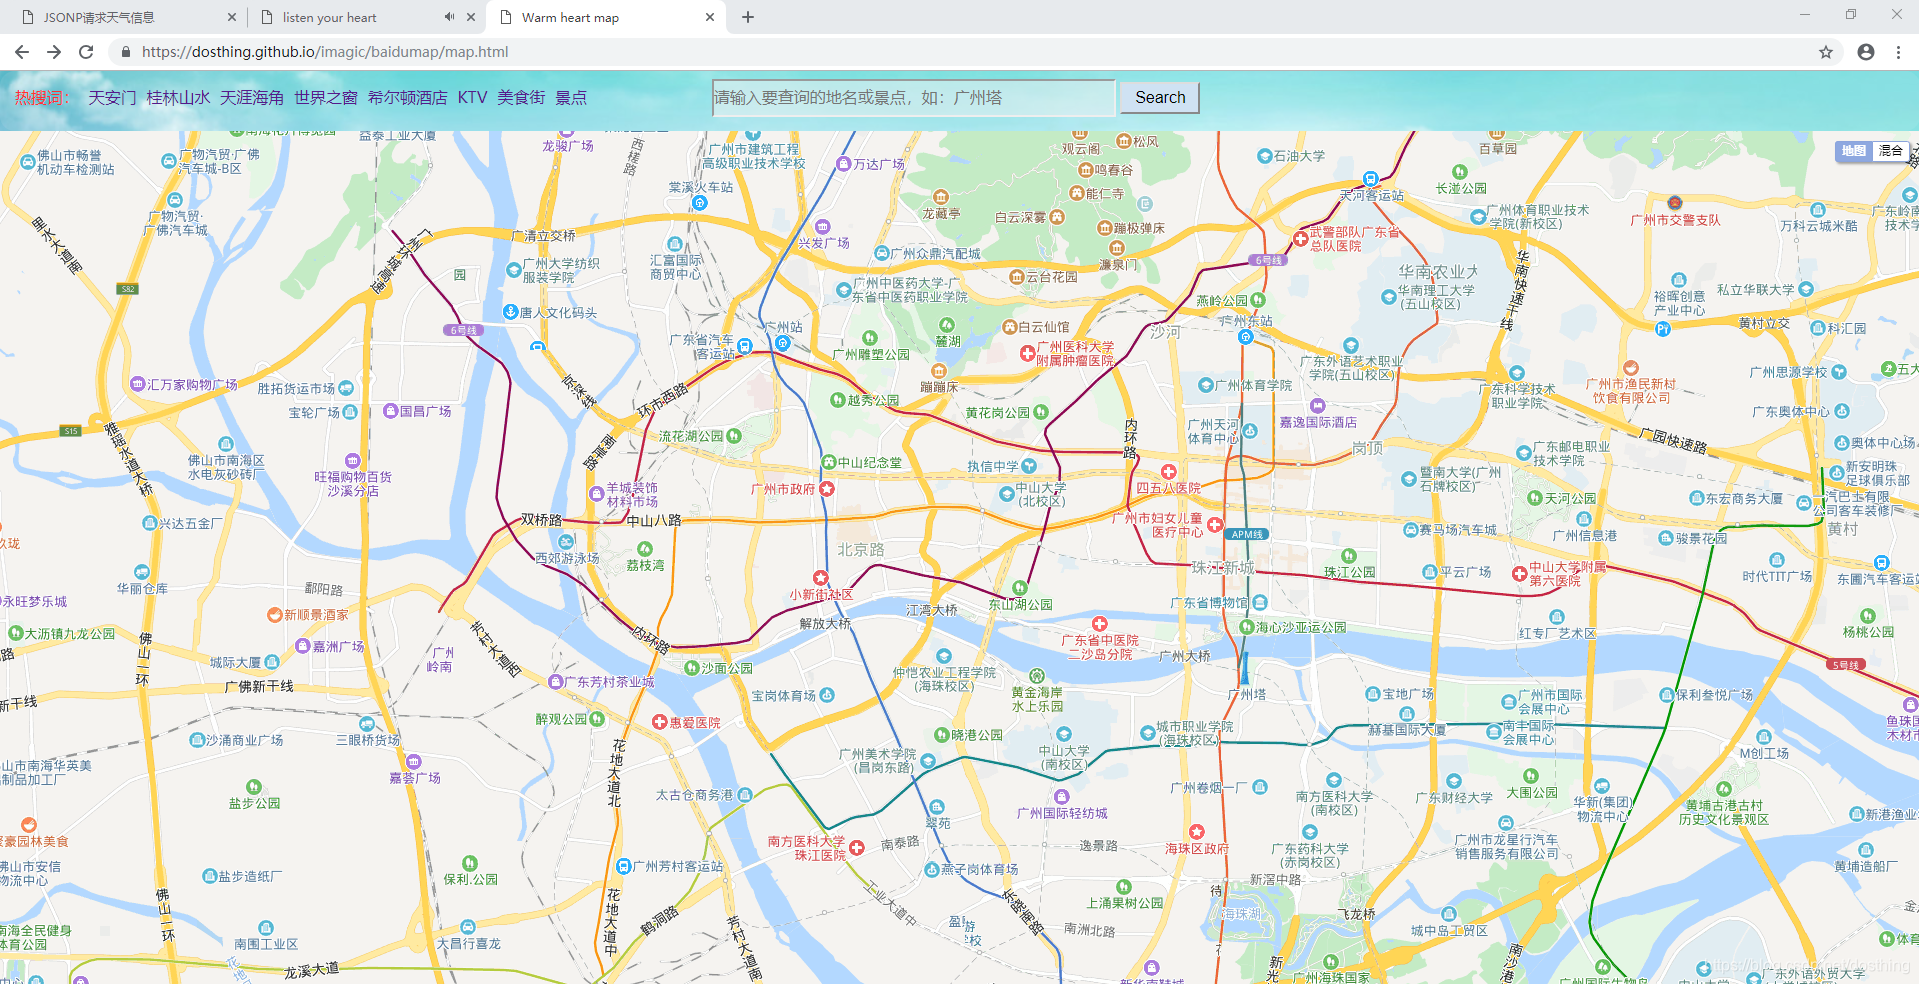This screenshot has width=1919, height=984.
Task: Mute audio on the listen your heart tab
Action: point(449,17)
